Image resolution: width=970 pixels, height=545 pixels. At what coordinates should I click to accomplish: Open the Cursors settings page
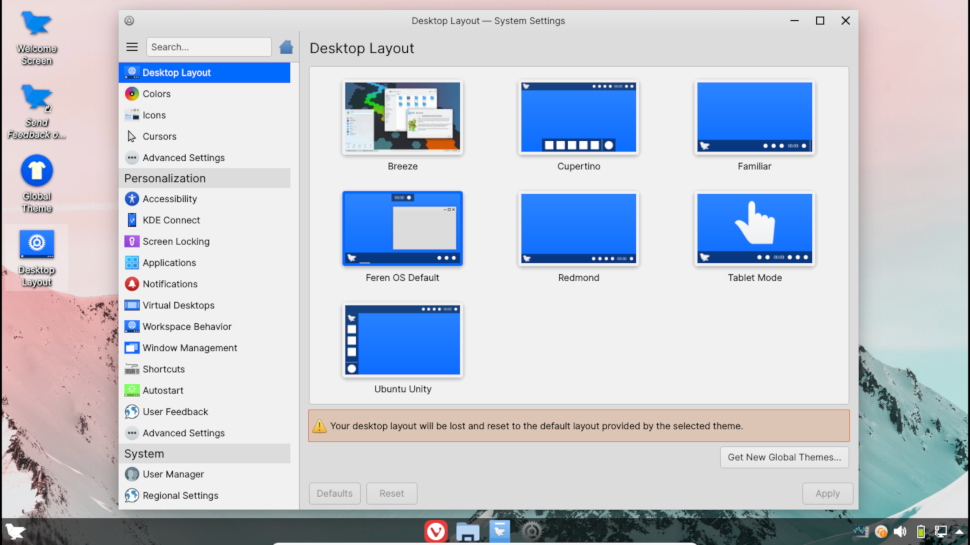point(204,136)
